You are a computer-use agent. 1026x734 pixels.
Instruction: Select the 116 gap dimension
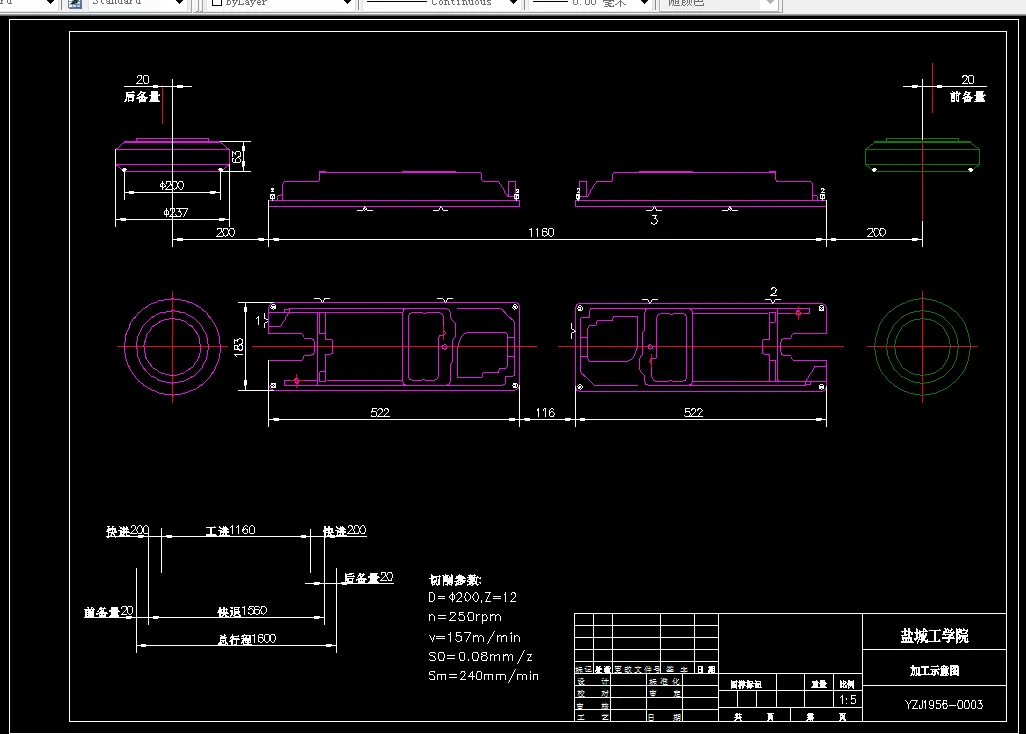click(545, 412)
